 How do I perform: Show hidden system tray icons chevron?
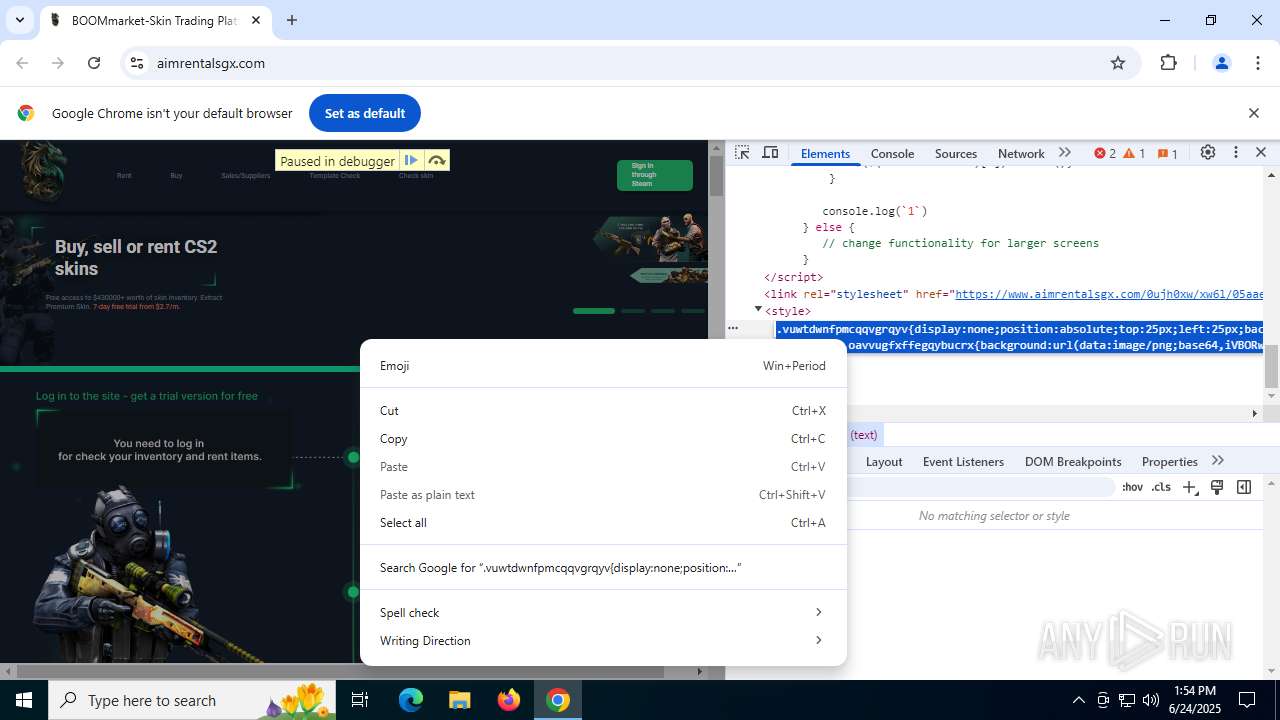(1078, 700)
